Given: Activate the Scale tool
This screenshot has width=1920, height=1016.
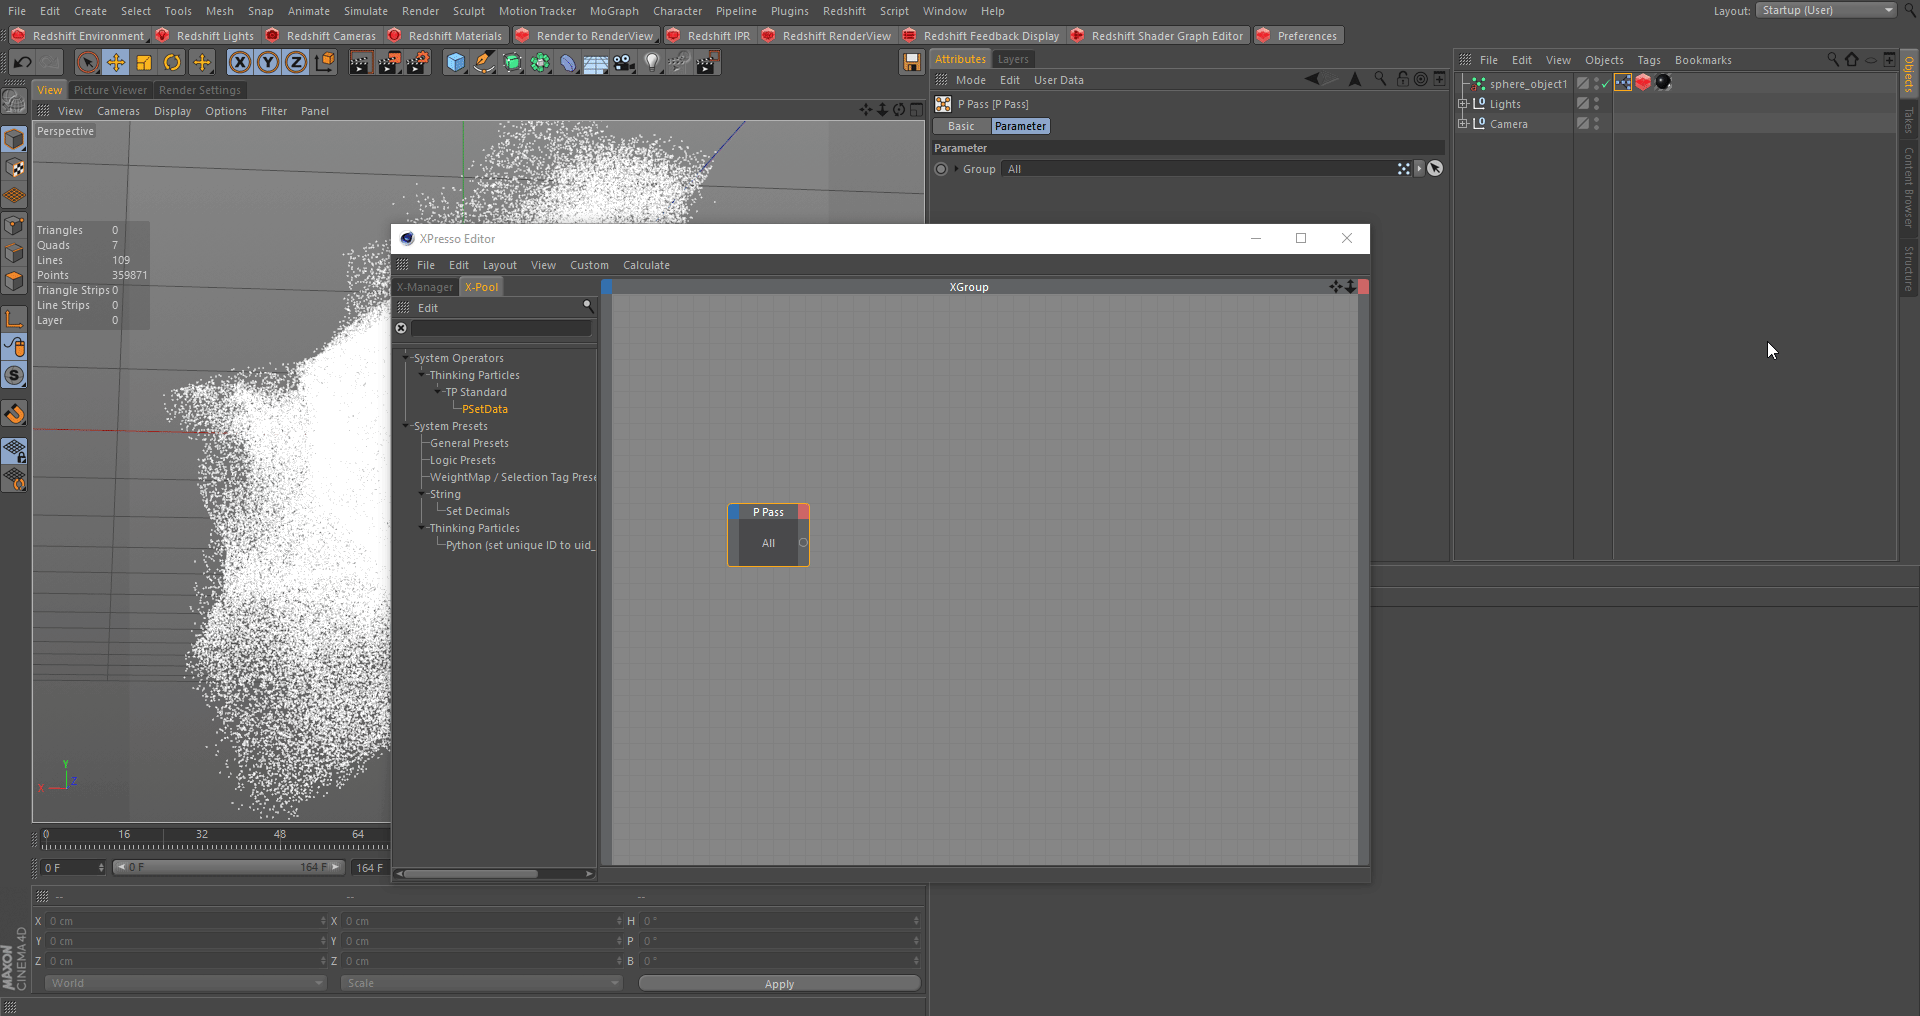Looking at the screenshot, I should 144,63.
